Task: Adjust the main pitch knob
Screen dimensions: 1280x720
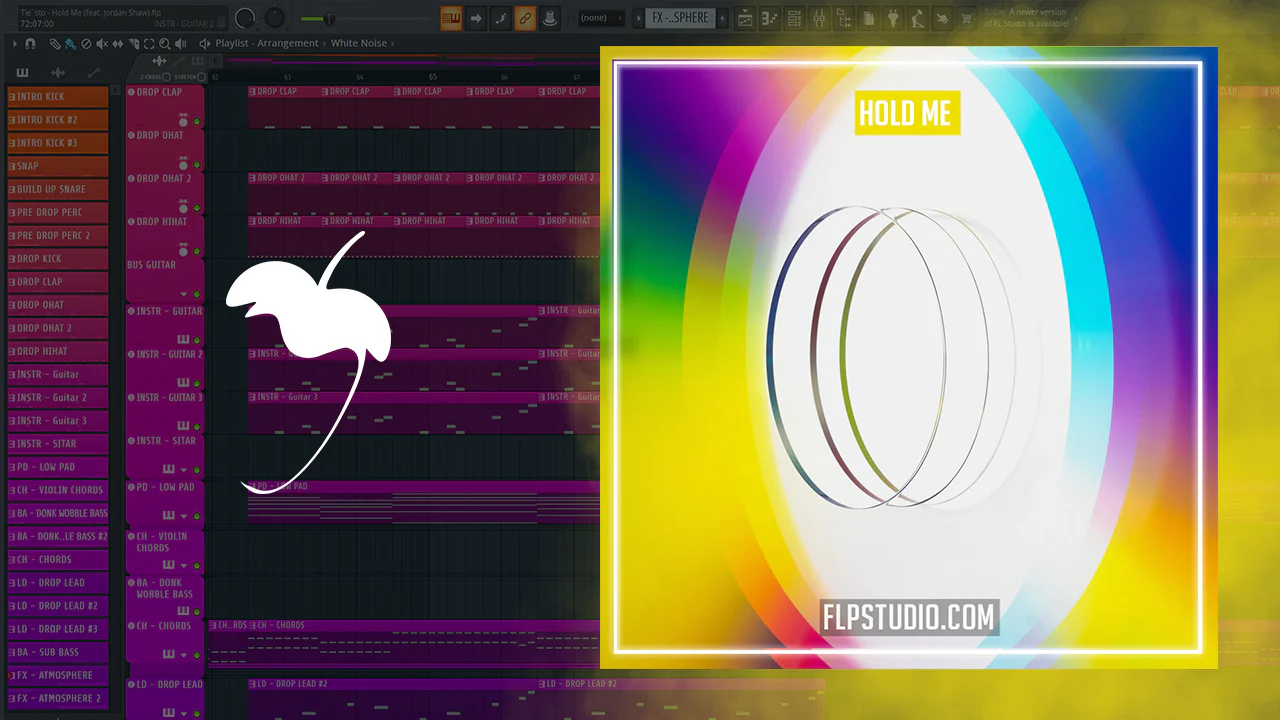Action: (274, 18)
